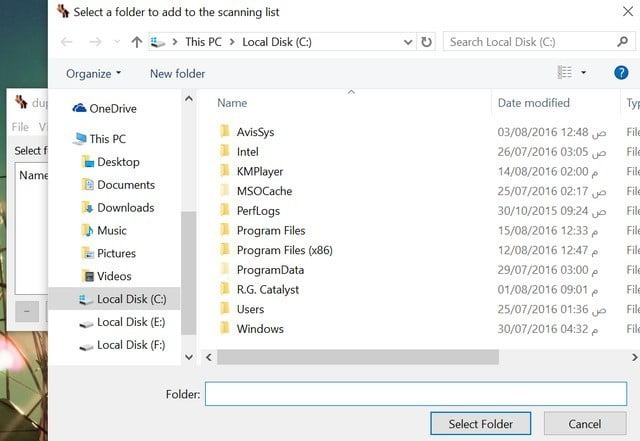This screenshot has height=441, width=640.
Task: Click the Select Folder button
Action: point(480,424)
